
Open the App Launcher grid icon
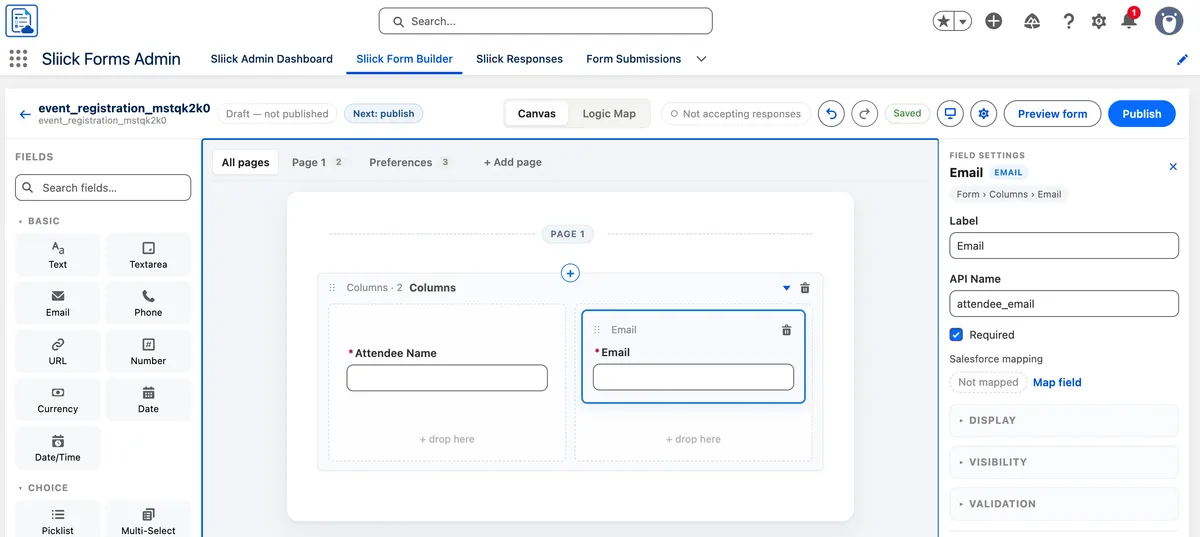pyautogui.click(x=18, y=59)
